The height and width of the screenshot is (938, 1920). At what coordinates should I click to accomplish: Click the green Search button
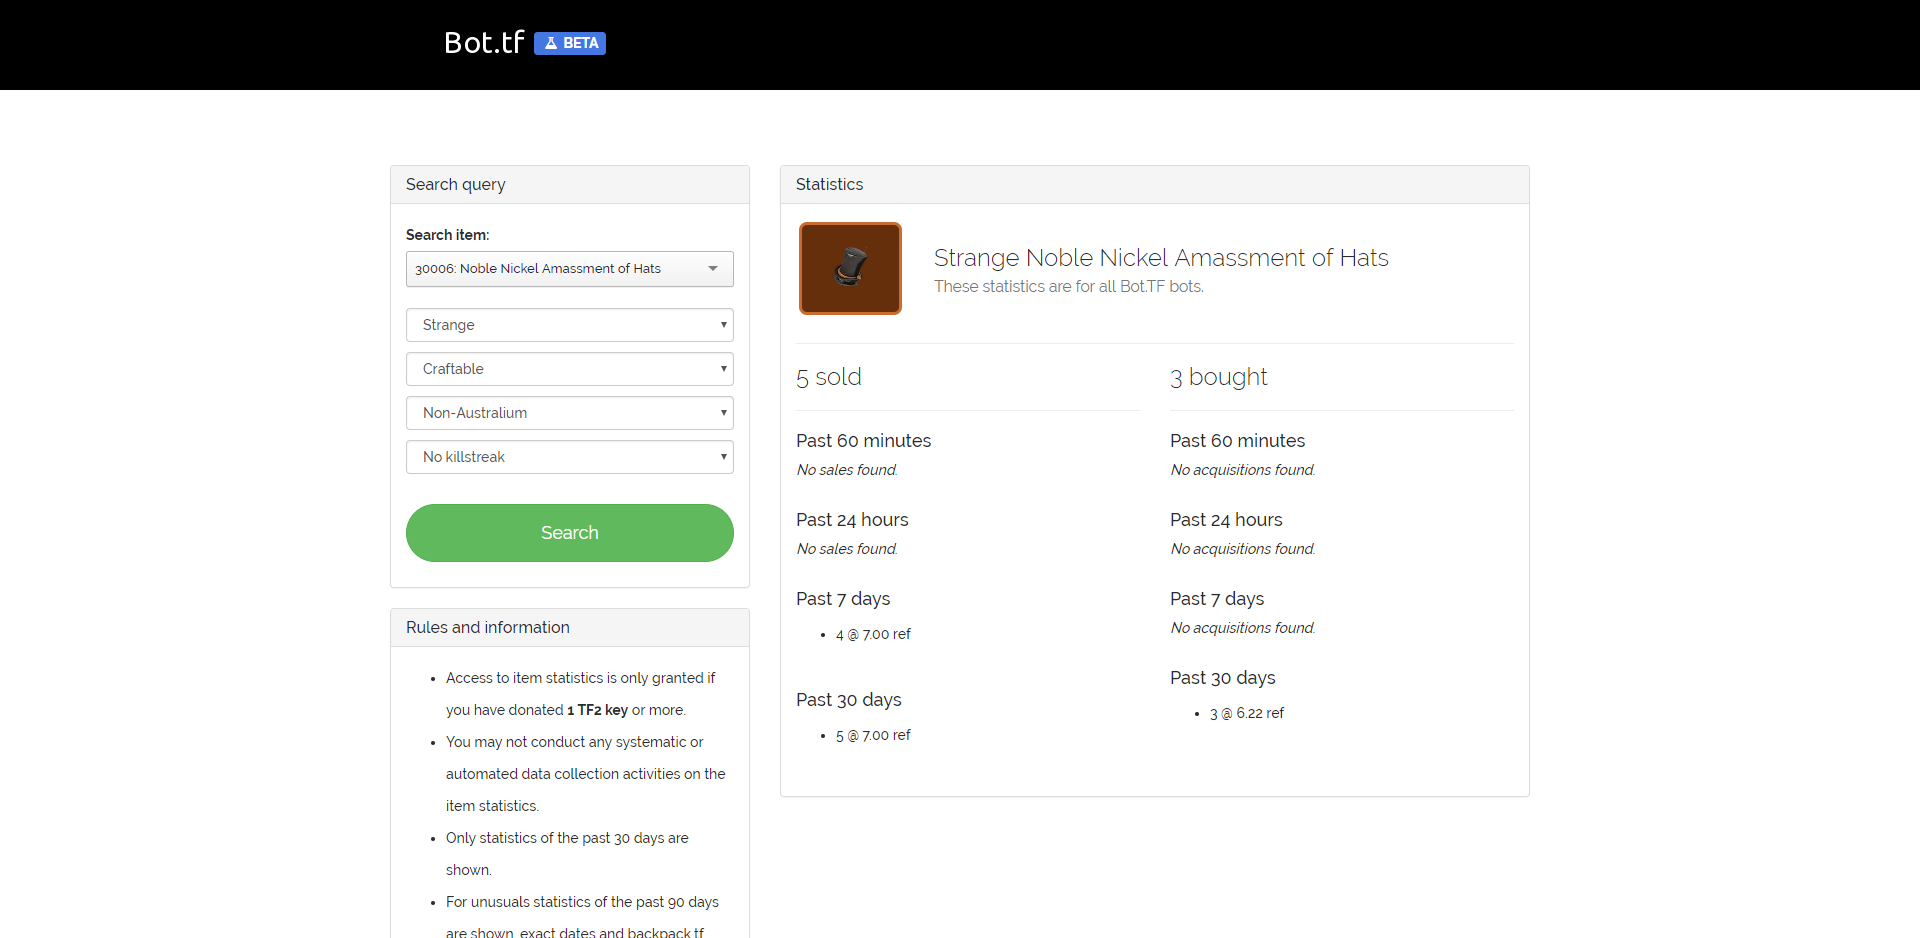tap(570, 533)
